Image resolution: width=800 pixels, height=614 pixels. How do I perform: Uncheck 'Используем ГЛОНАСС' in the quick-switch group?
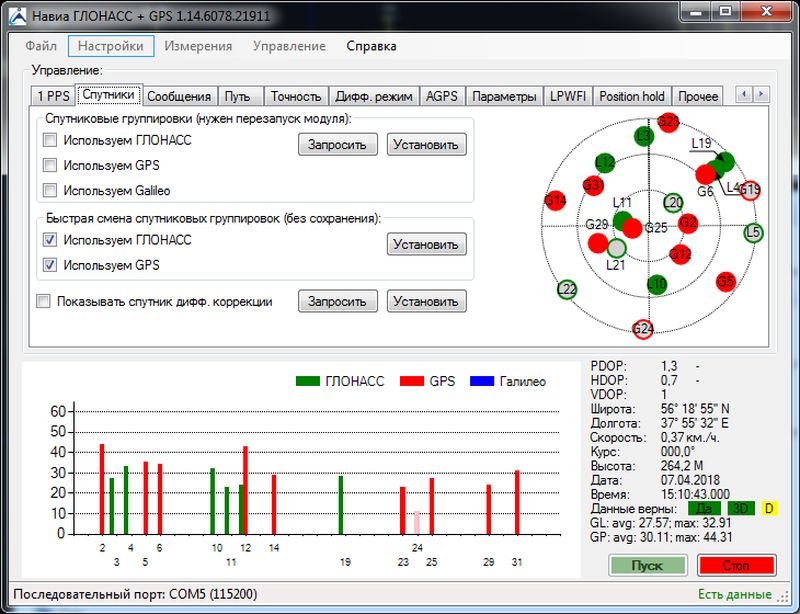tap(49, 239)
